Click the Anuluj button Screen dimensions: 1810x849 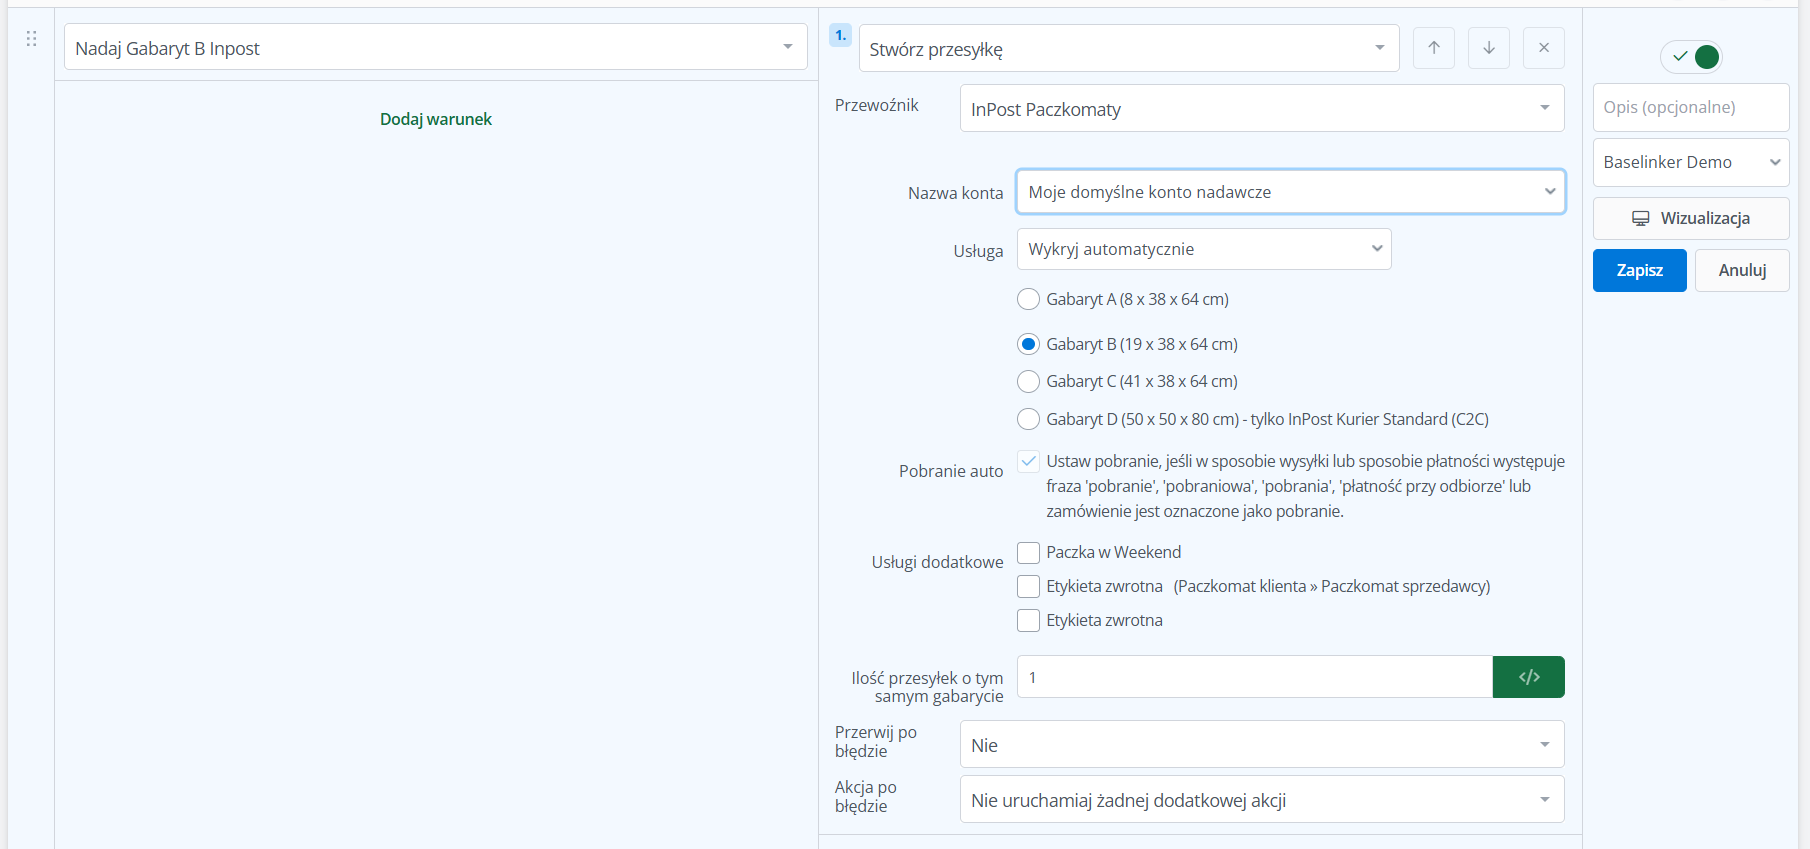tap(1741, 270)
